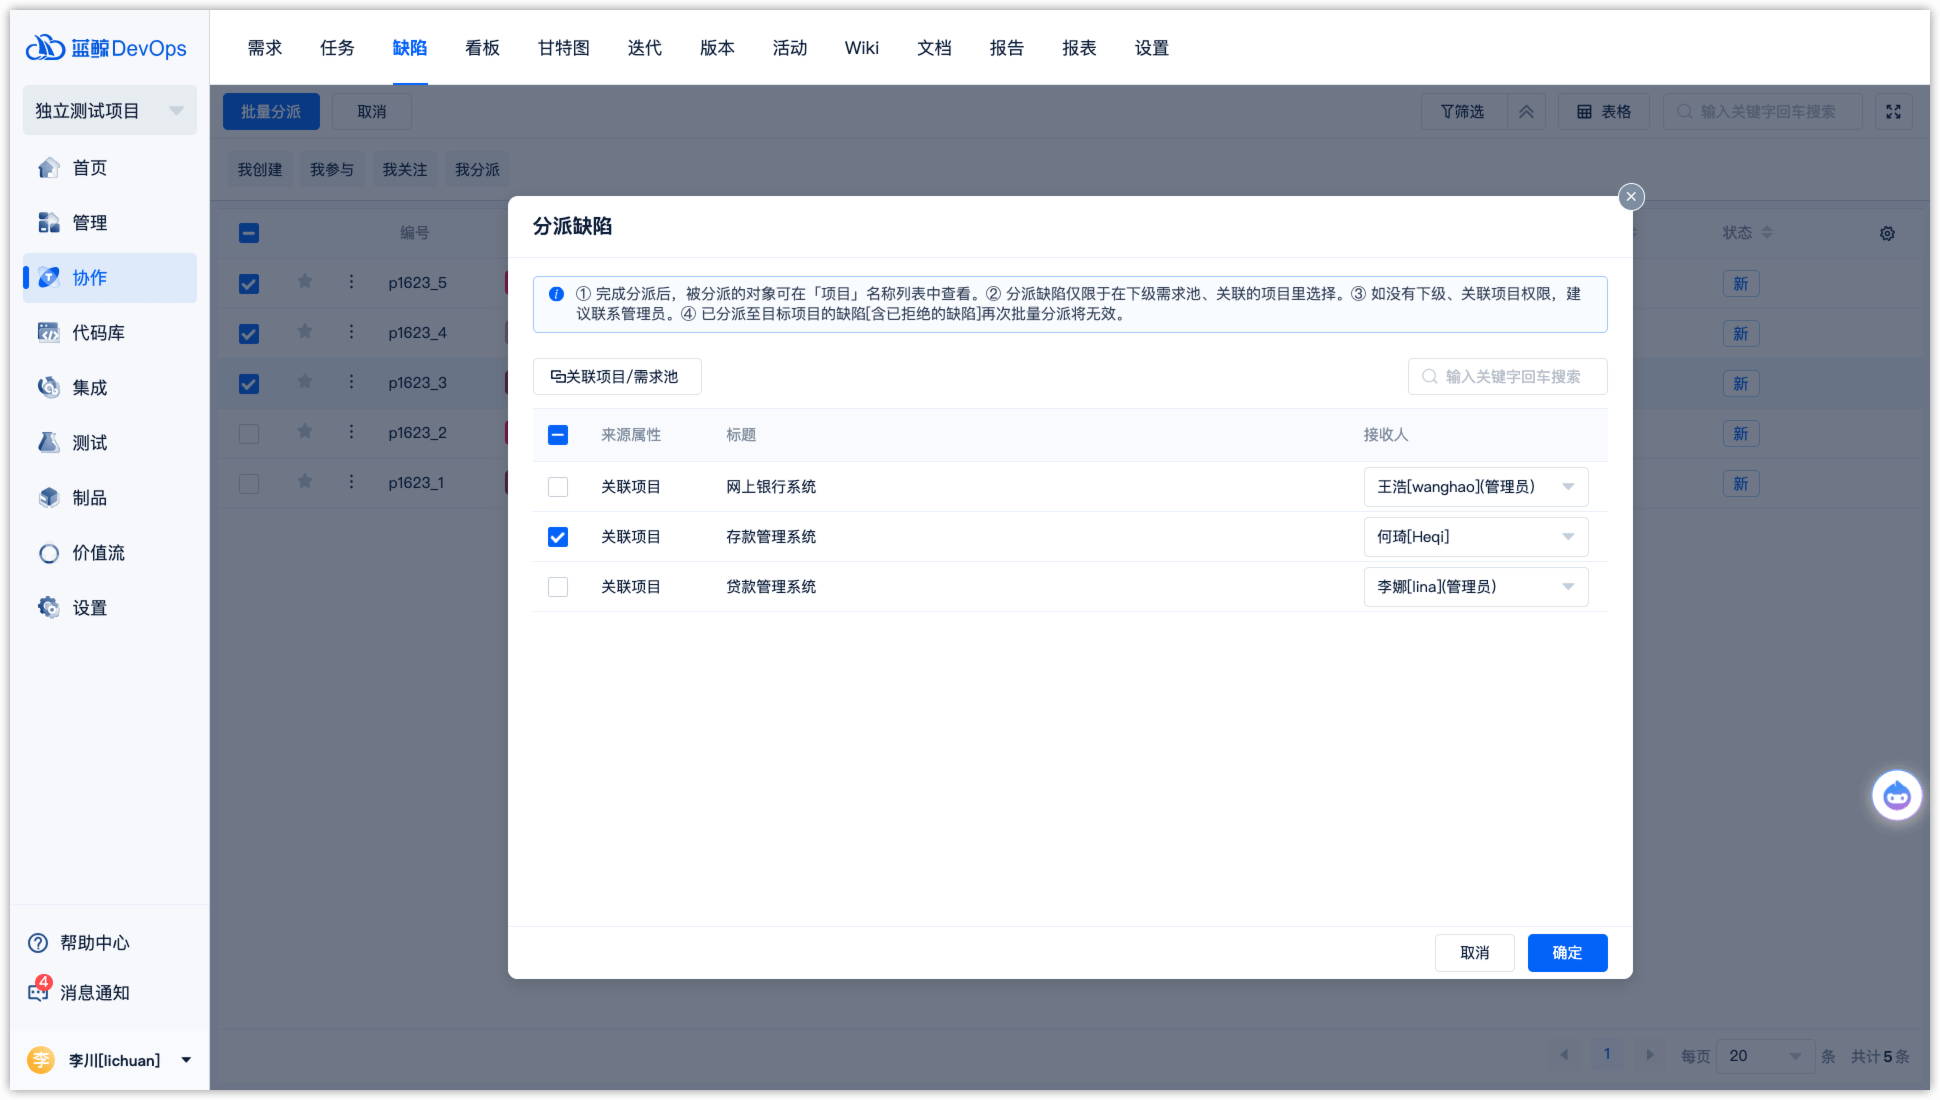
Task: Click the 代码库 sidebar icon
Action: [x=48, y=333]
